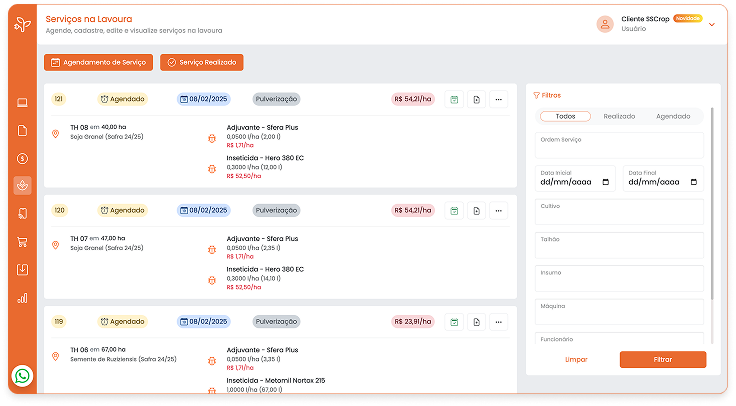The width and height of the screenshot is (736, 406).
Task: Expand the Cliente SSCrop user menu chevron
Action: (712, 25)
